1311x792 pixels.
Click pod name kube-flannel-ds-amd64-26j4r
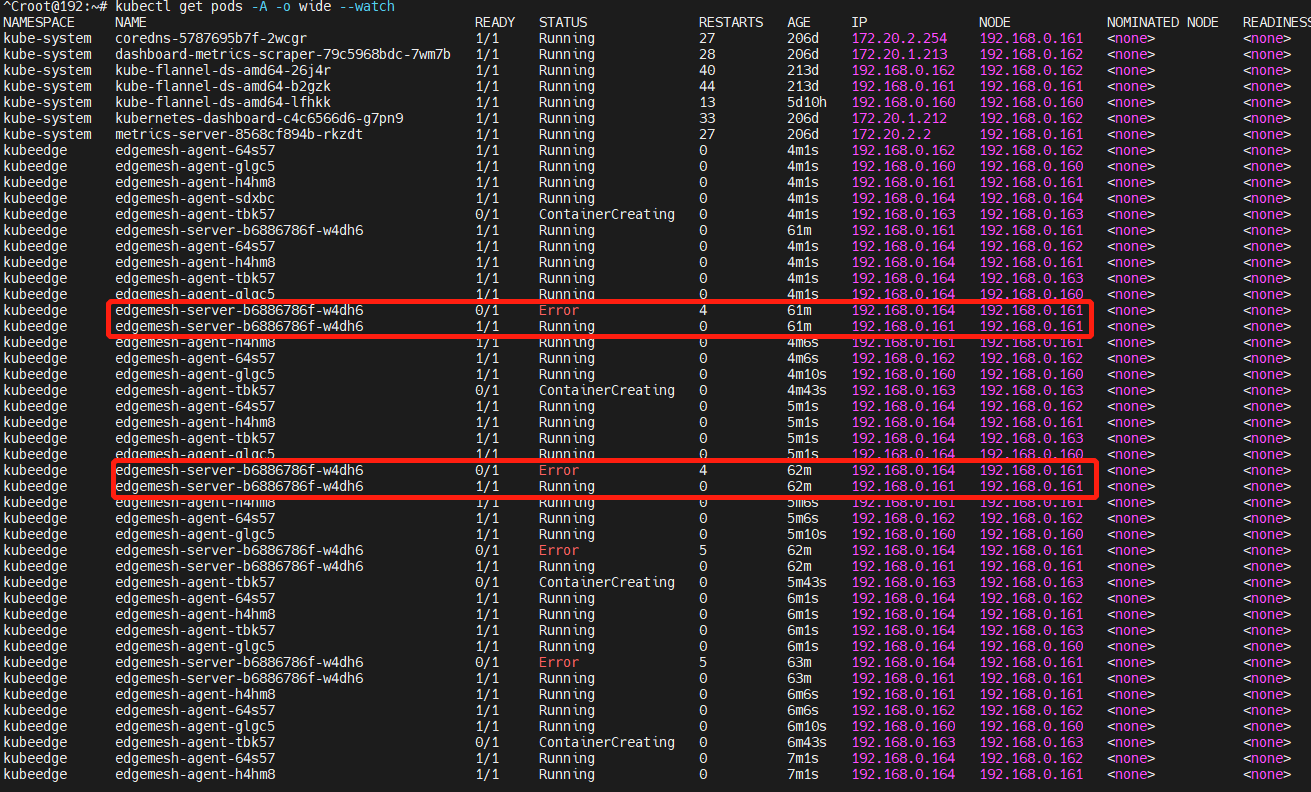click(x=223, y=70)
